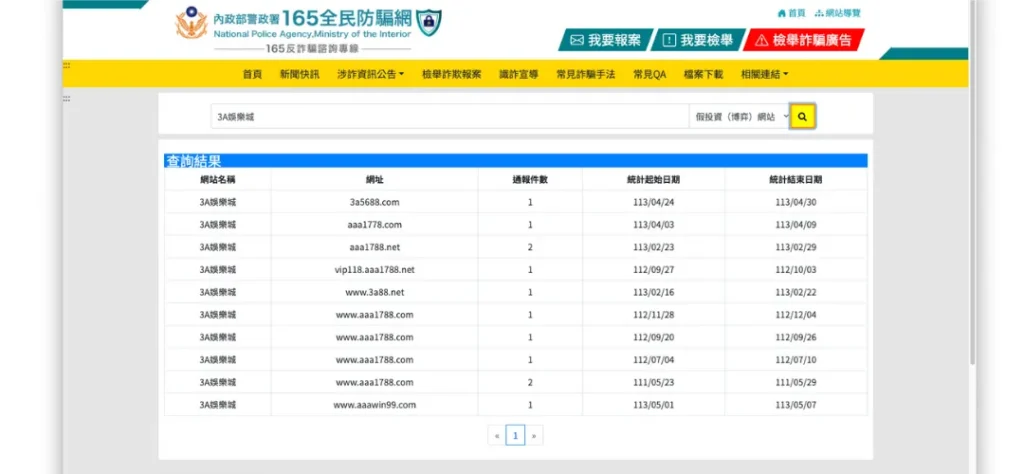Click the 網站名稱 column header
1024x474 pixels.
(x=217, y=180)
